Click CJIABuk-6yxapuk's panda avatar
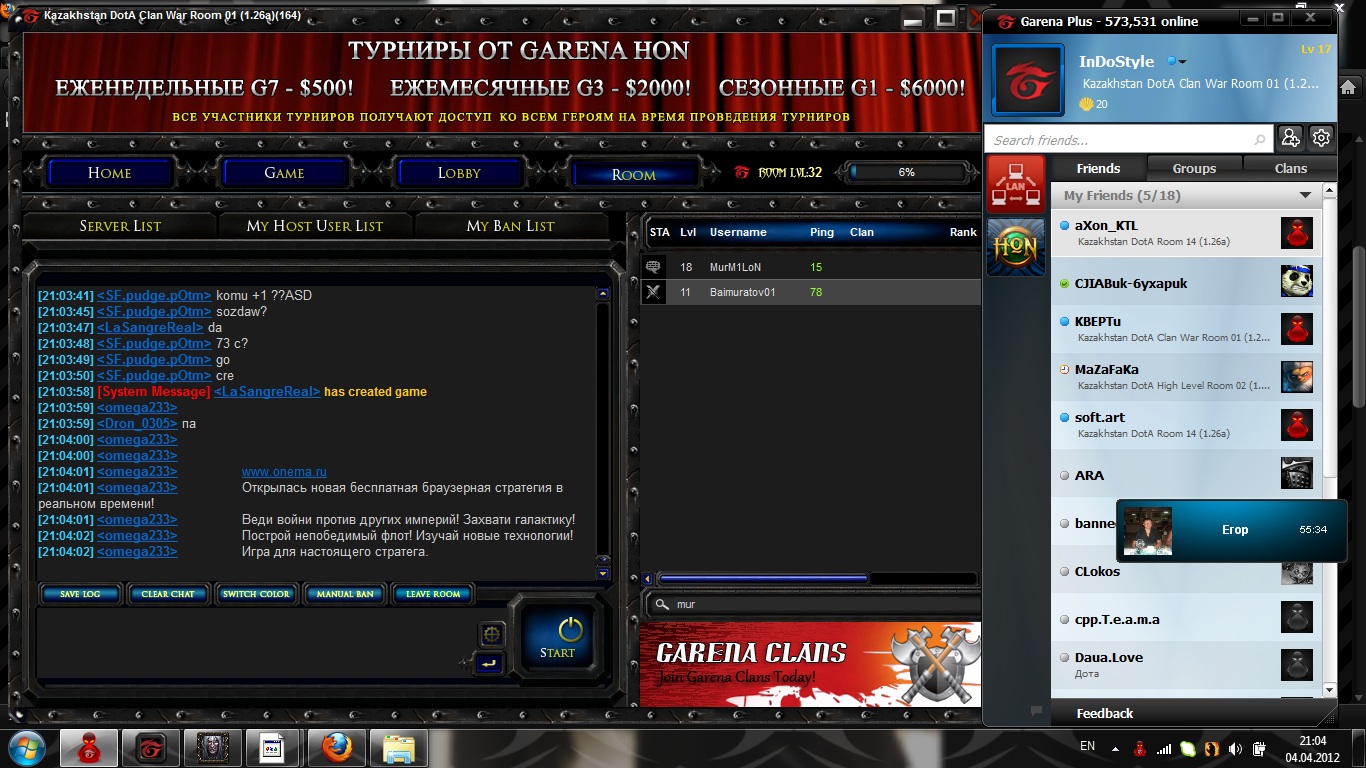 (x=1297, y=281)
